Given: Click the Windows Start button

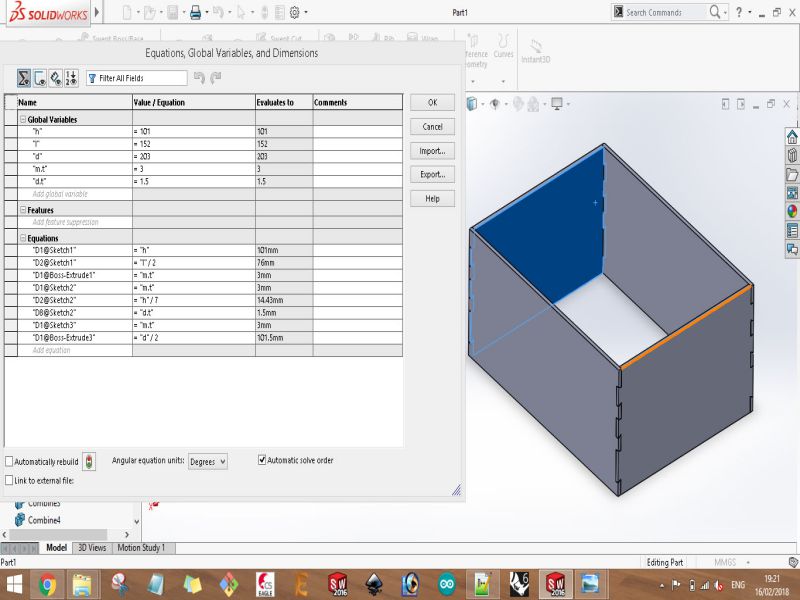Looking at the screenshot, I should coord(14,584).
